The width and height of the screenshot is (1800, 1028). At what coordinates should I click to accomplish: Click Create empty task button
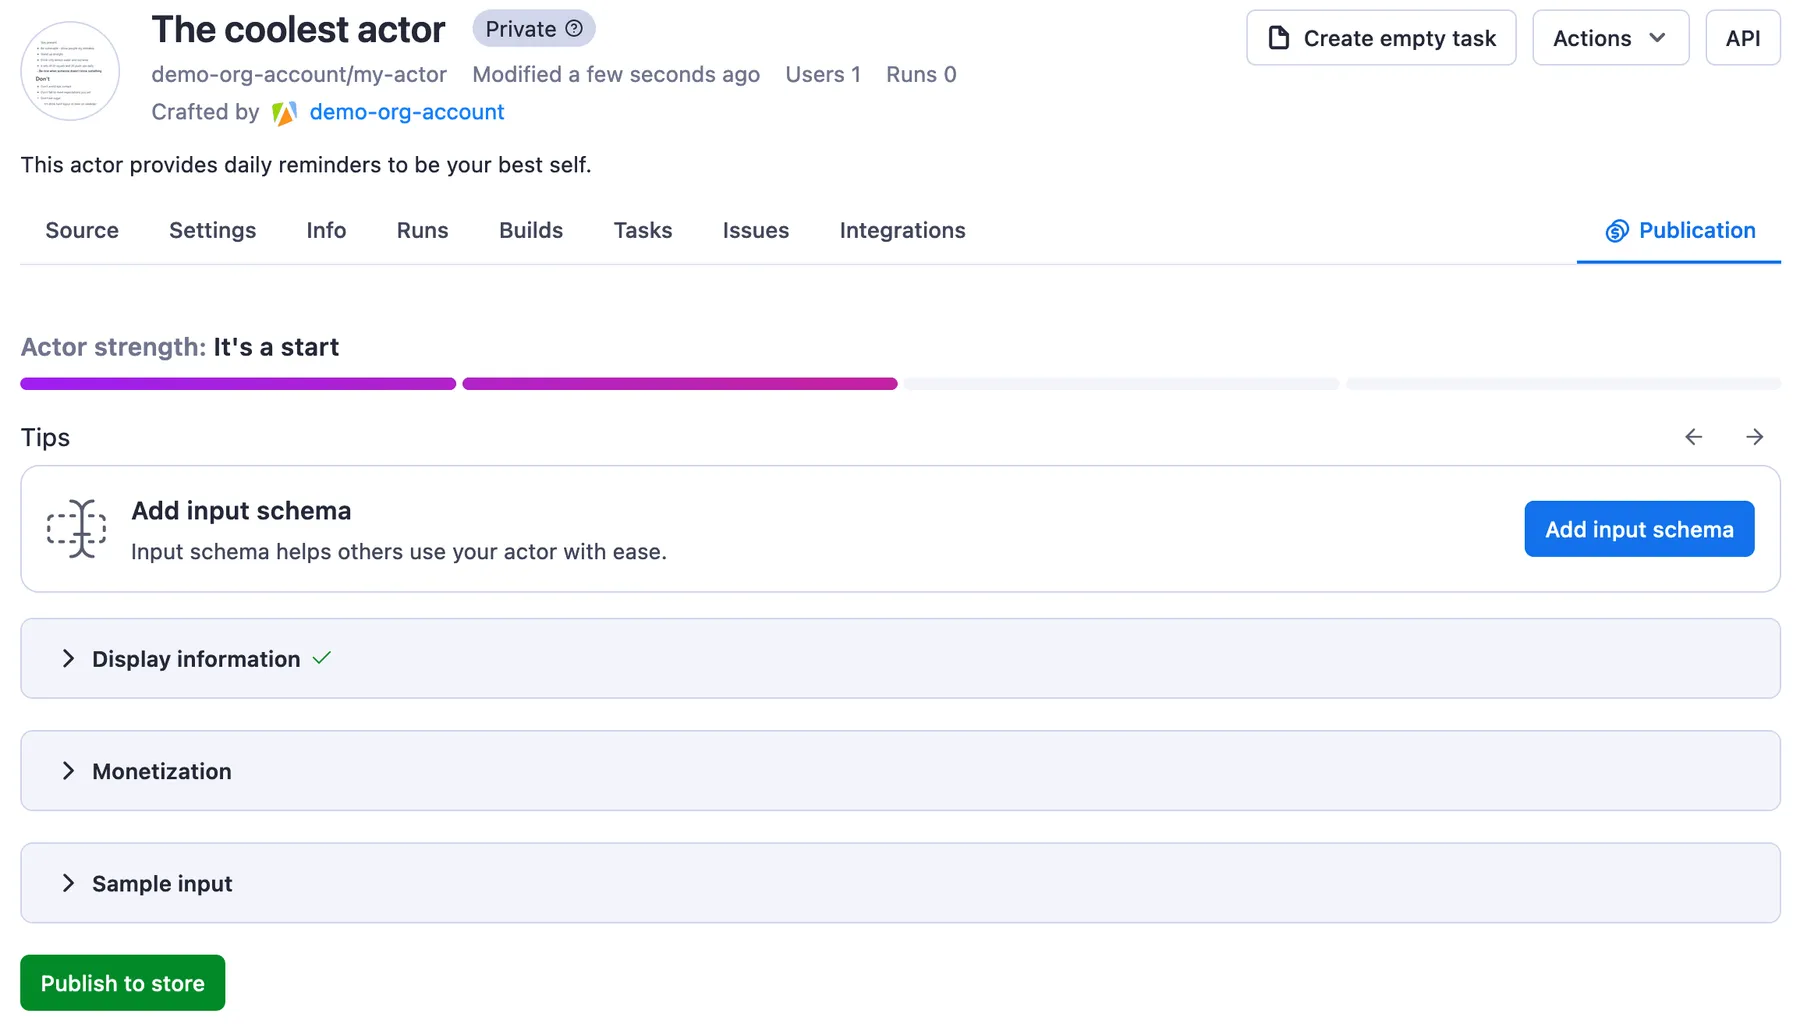(1381, 38)
